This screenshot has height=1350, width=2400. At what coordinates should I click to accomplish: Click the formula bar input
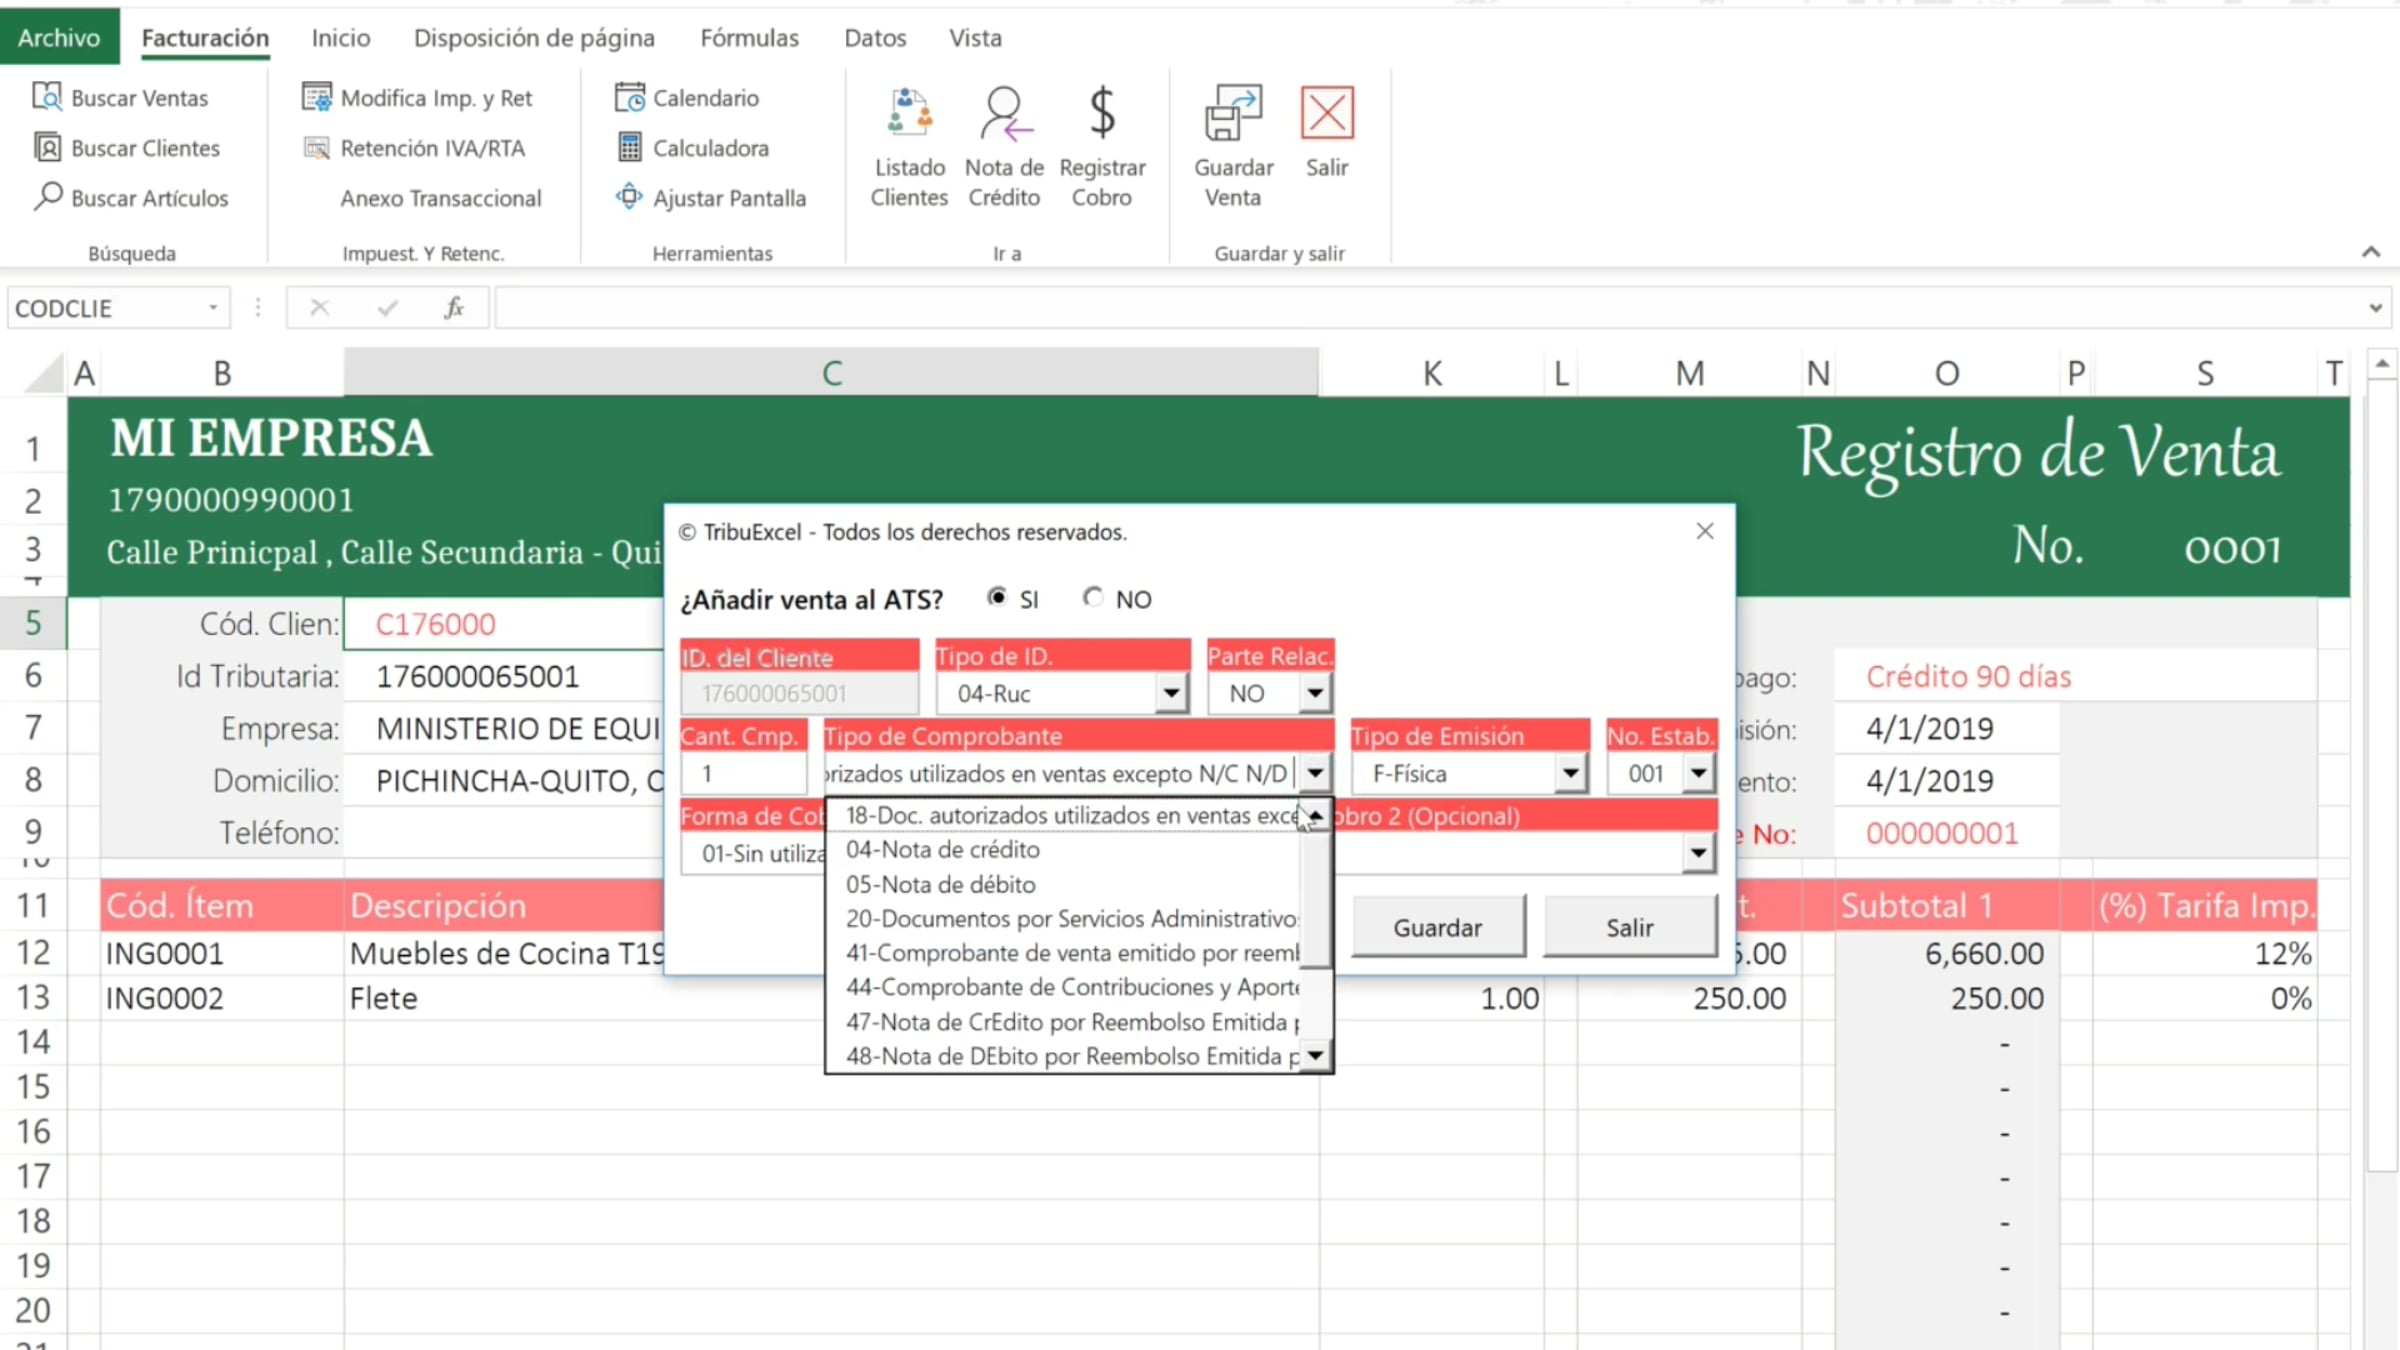click(x=1428, y=308)
